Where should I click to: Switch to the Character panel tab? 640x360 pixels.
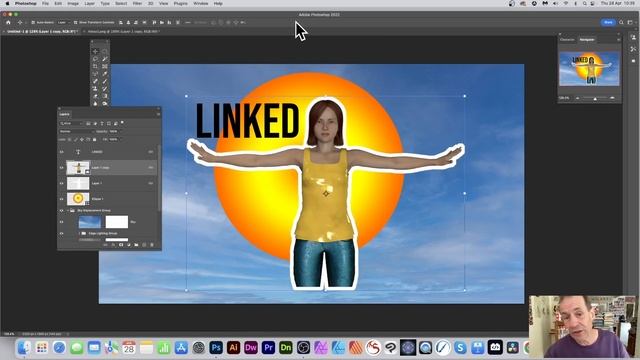tap(567, 40)
